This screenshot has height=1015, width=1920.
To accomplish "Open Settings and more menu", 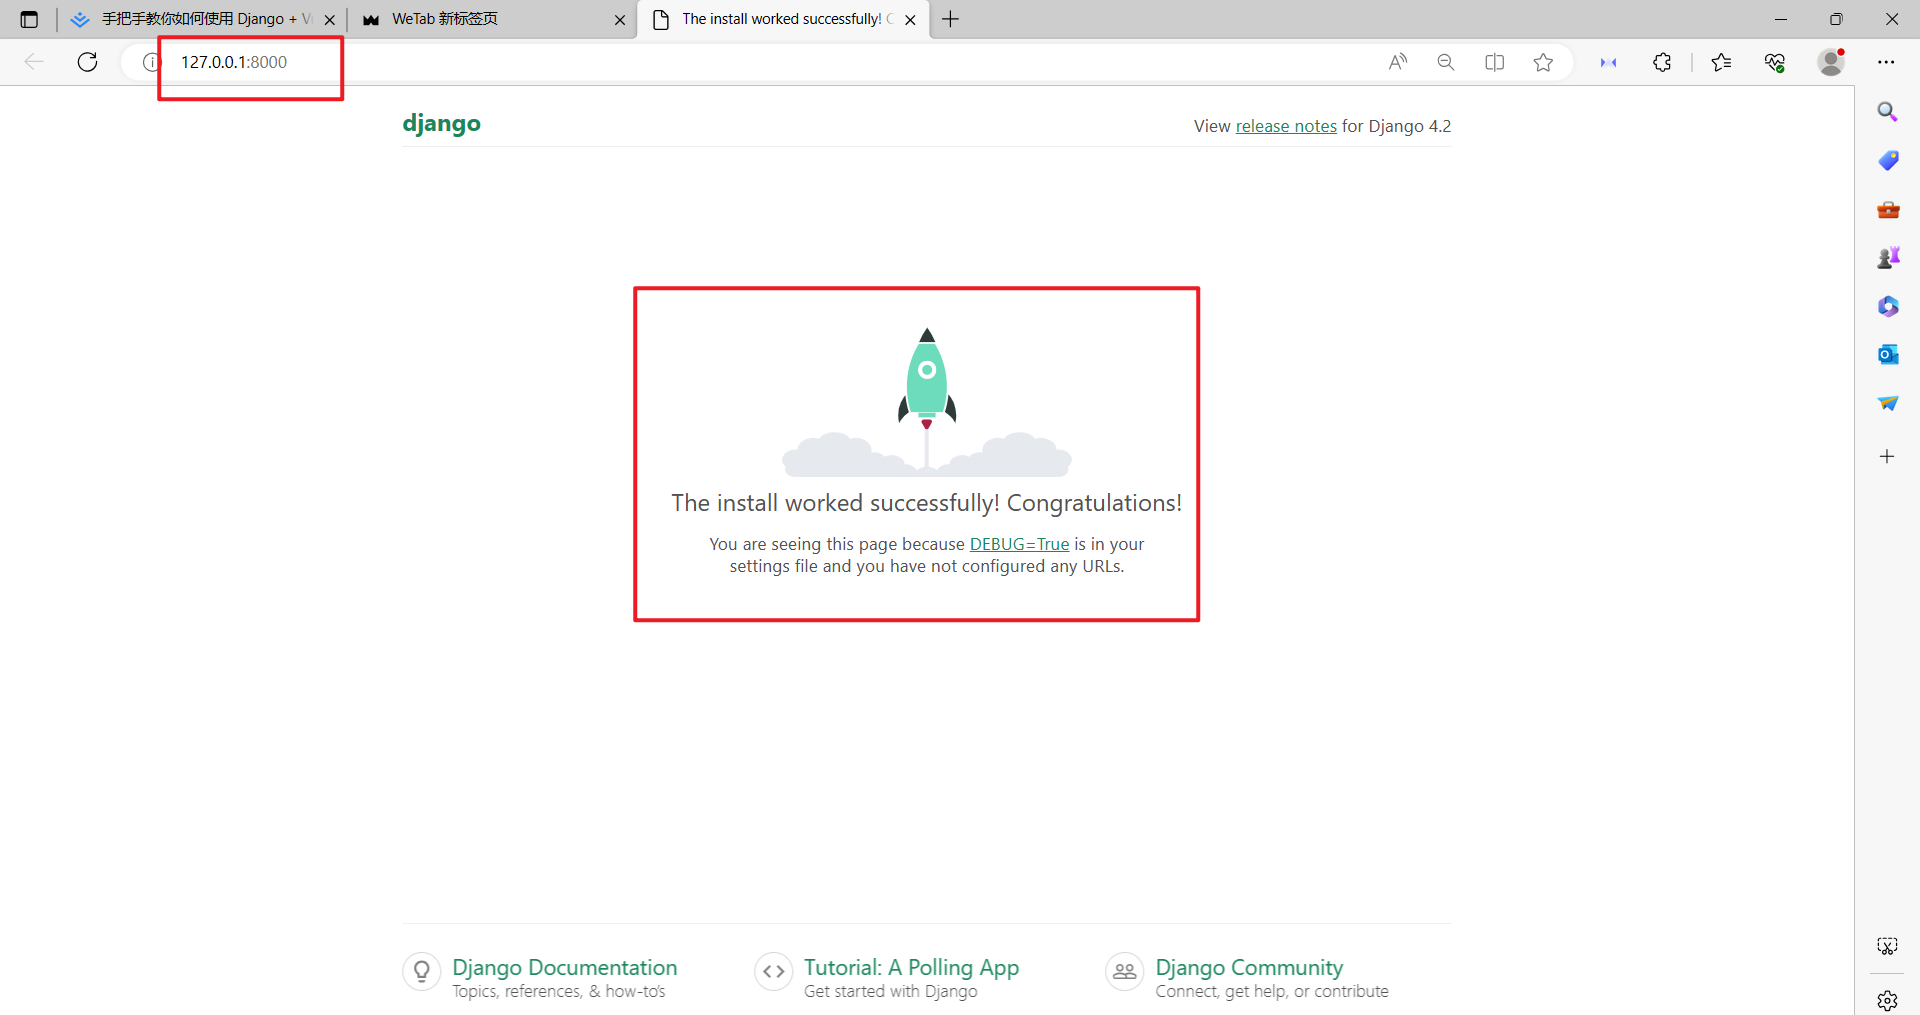I will [x=1886, y=62].
